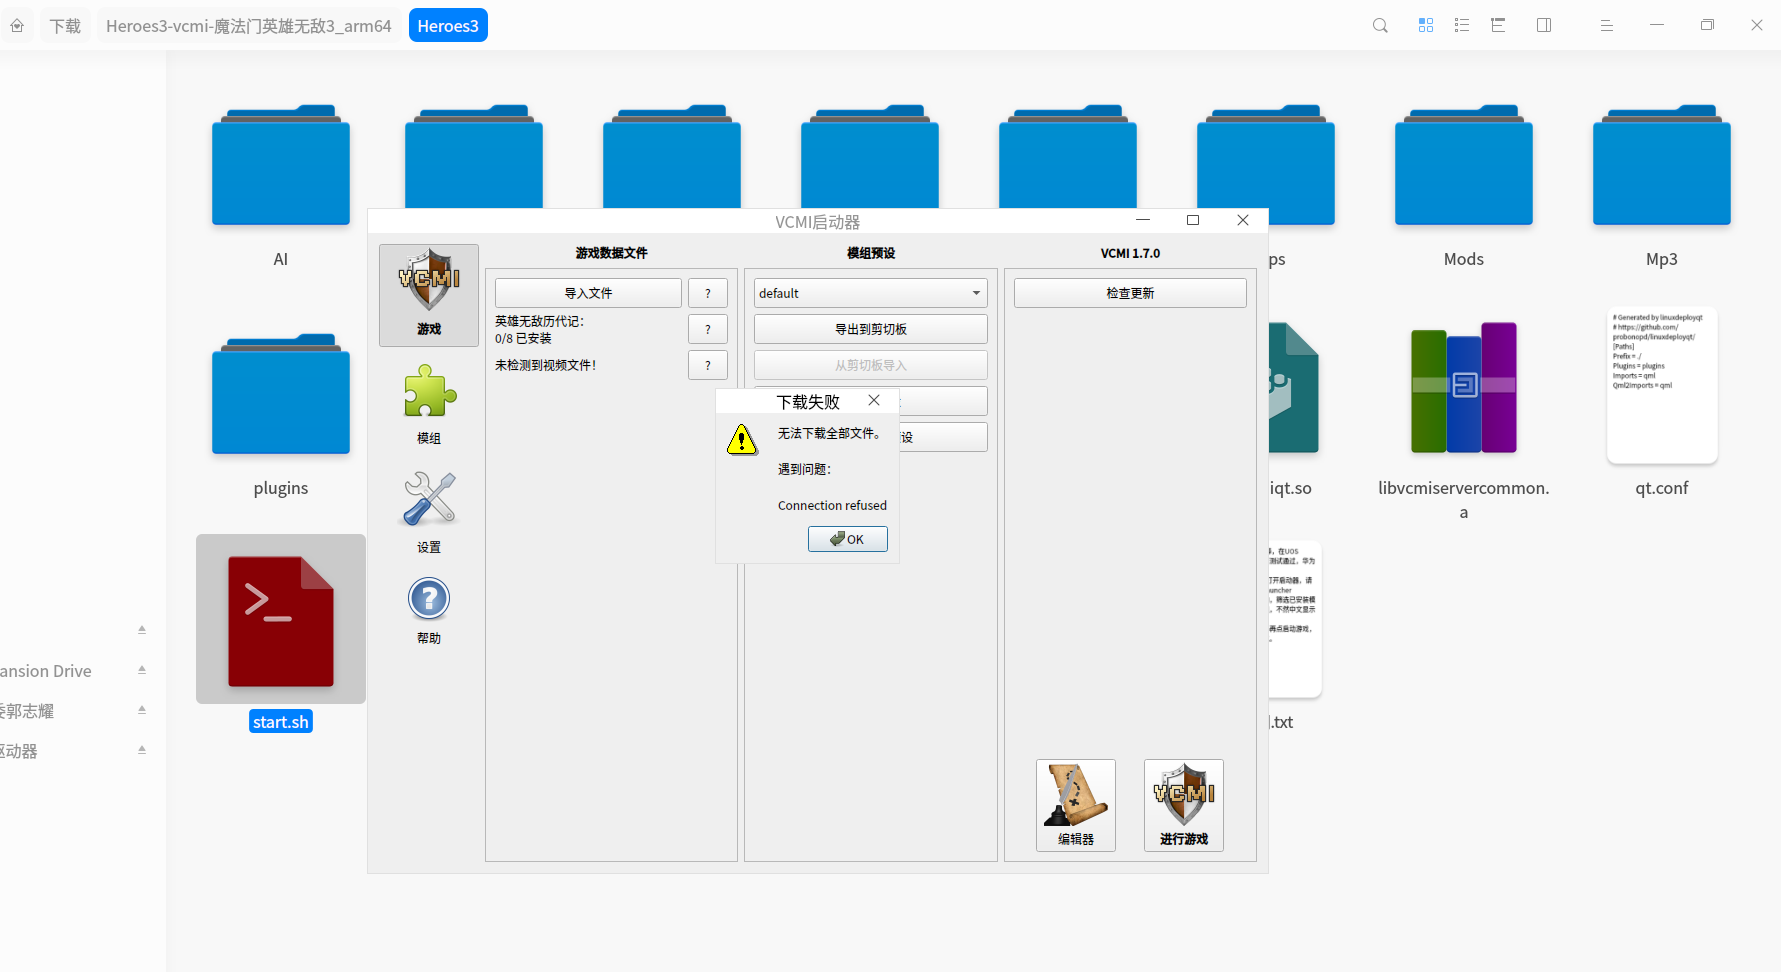Screen dimensions: 1781x972
Task: Select the Mods folder
Action: coord(1464,185)
